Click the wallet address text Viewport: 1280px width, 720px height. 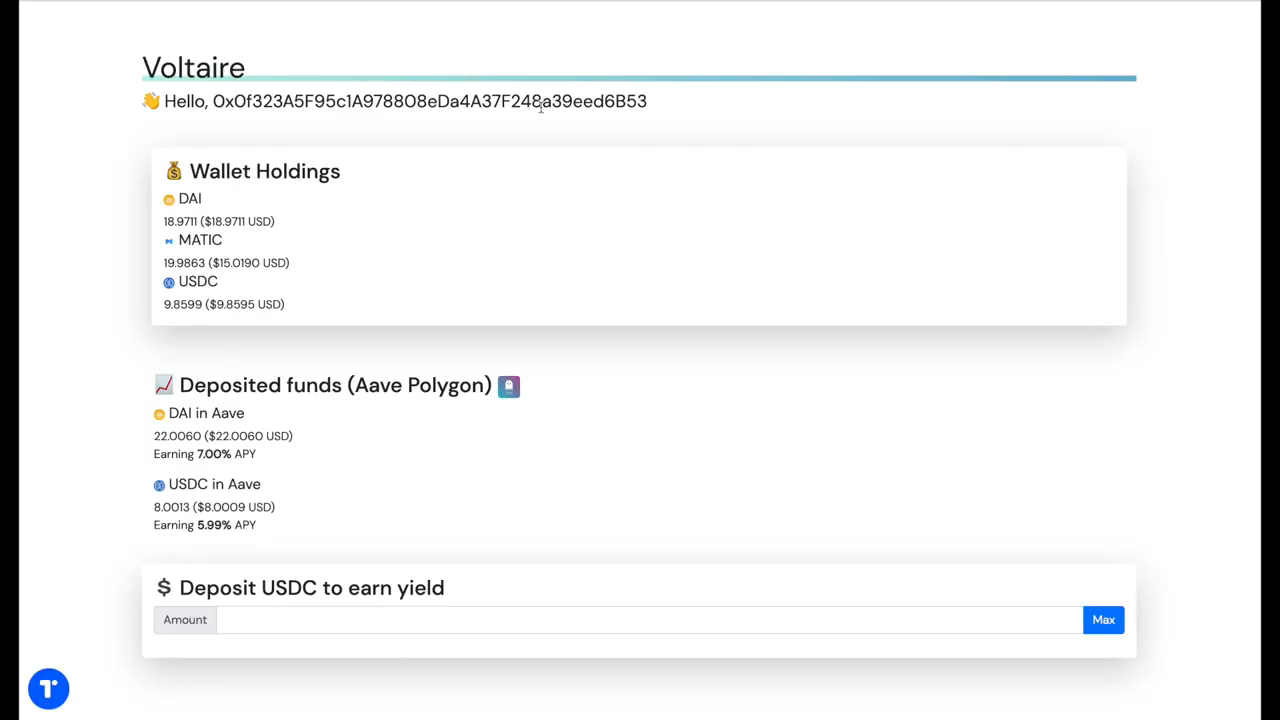(430, 101)
